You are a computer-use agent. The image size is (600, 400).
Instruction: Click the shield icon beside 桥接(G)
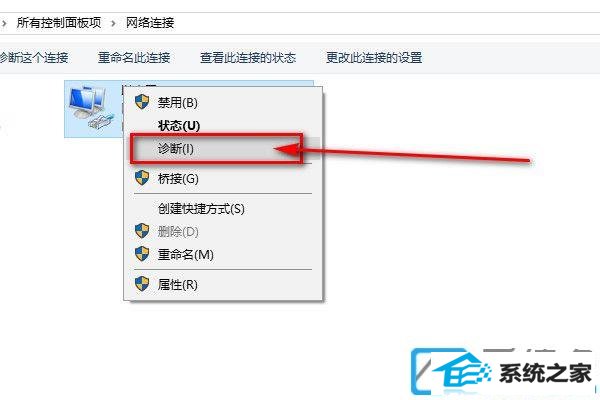(142, 178)
